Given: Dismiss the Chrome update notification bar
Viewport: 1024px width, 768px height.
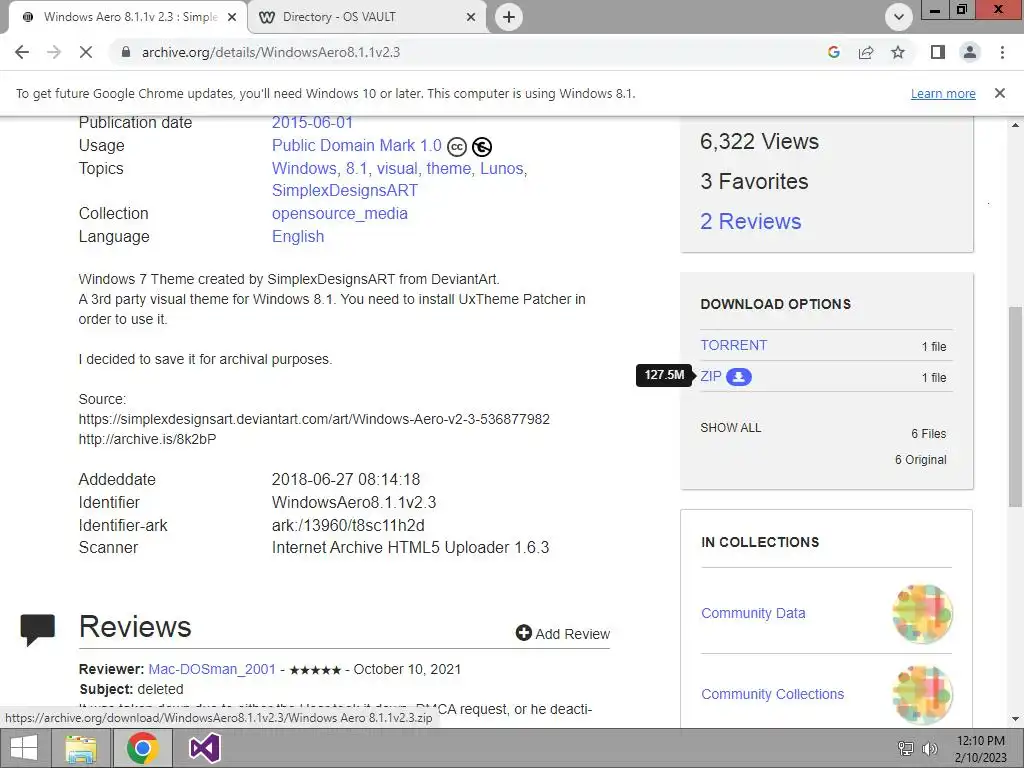Looking at the screenshot, I should (x=999, y=93).
